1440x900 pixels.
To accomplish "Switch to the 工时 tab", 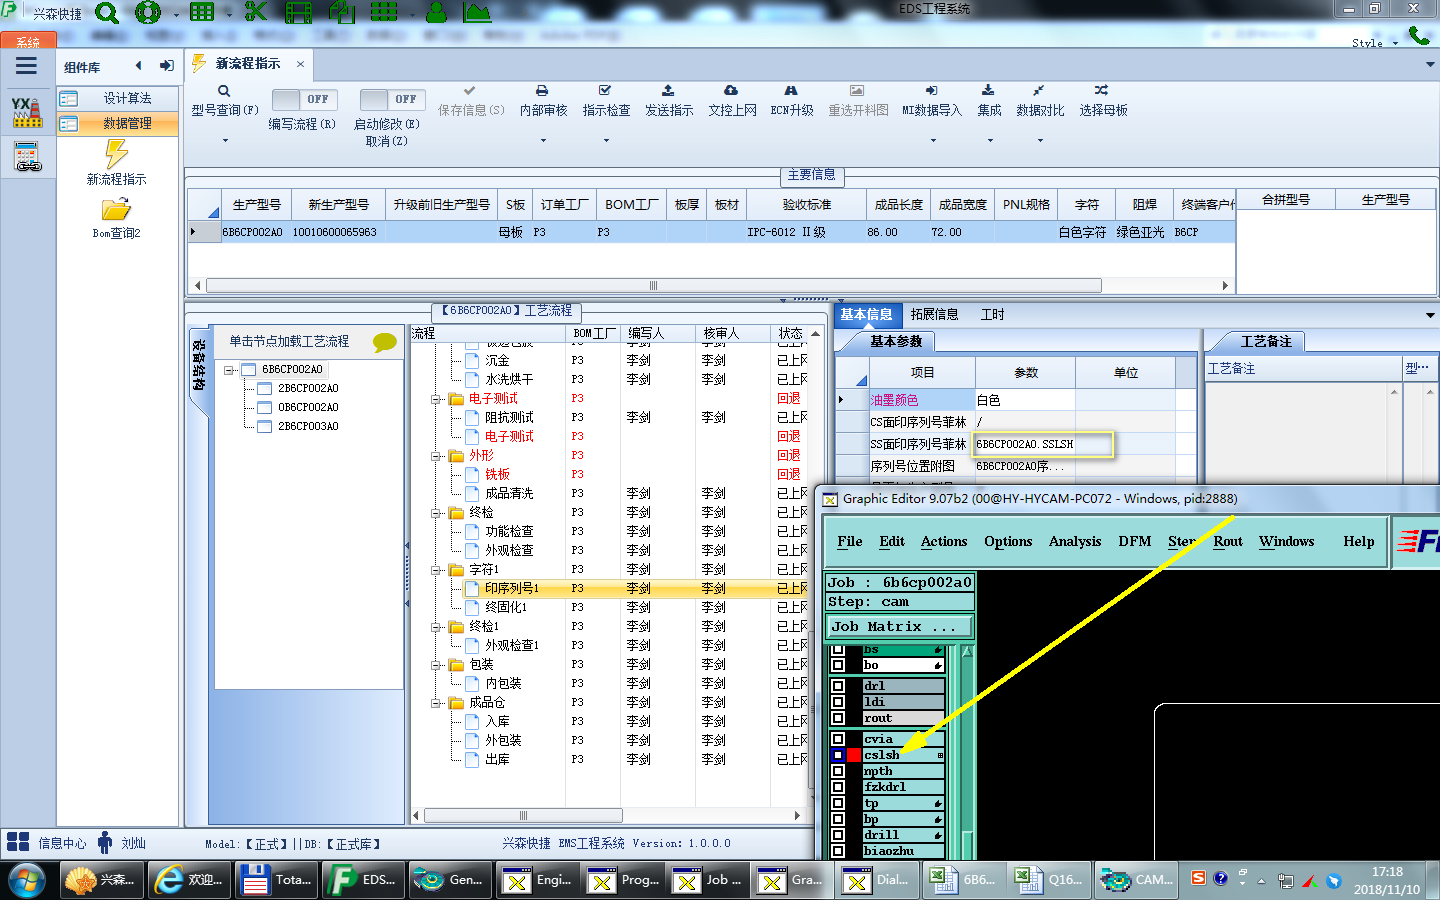I will point(992,315).
